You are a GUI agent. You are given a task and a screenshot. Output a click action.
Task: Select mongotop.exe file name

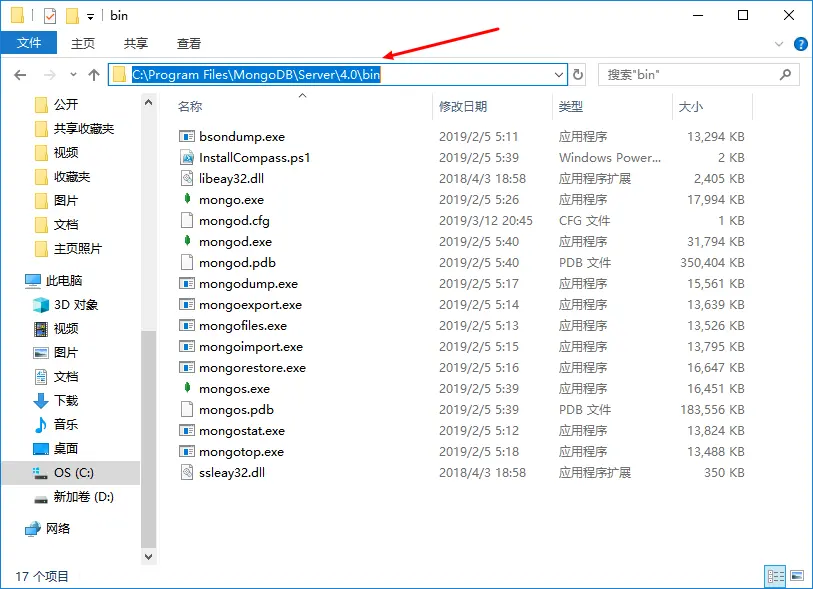click(241, 452)
